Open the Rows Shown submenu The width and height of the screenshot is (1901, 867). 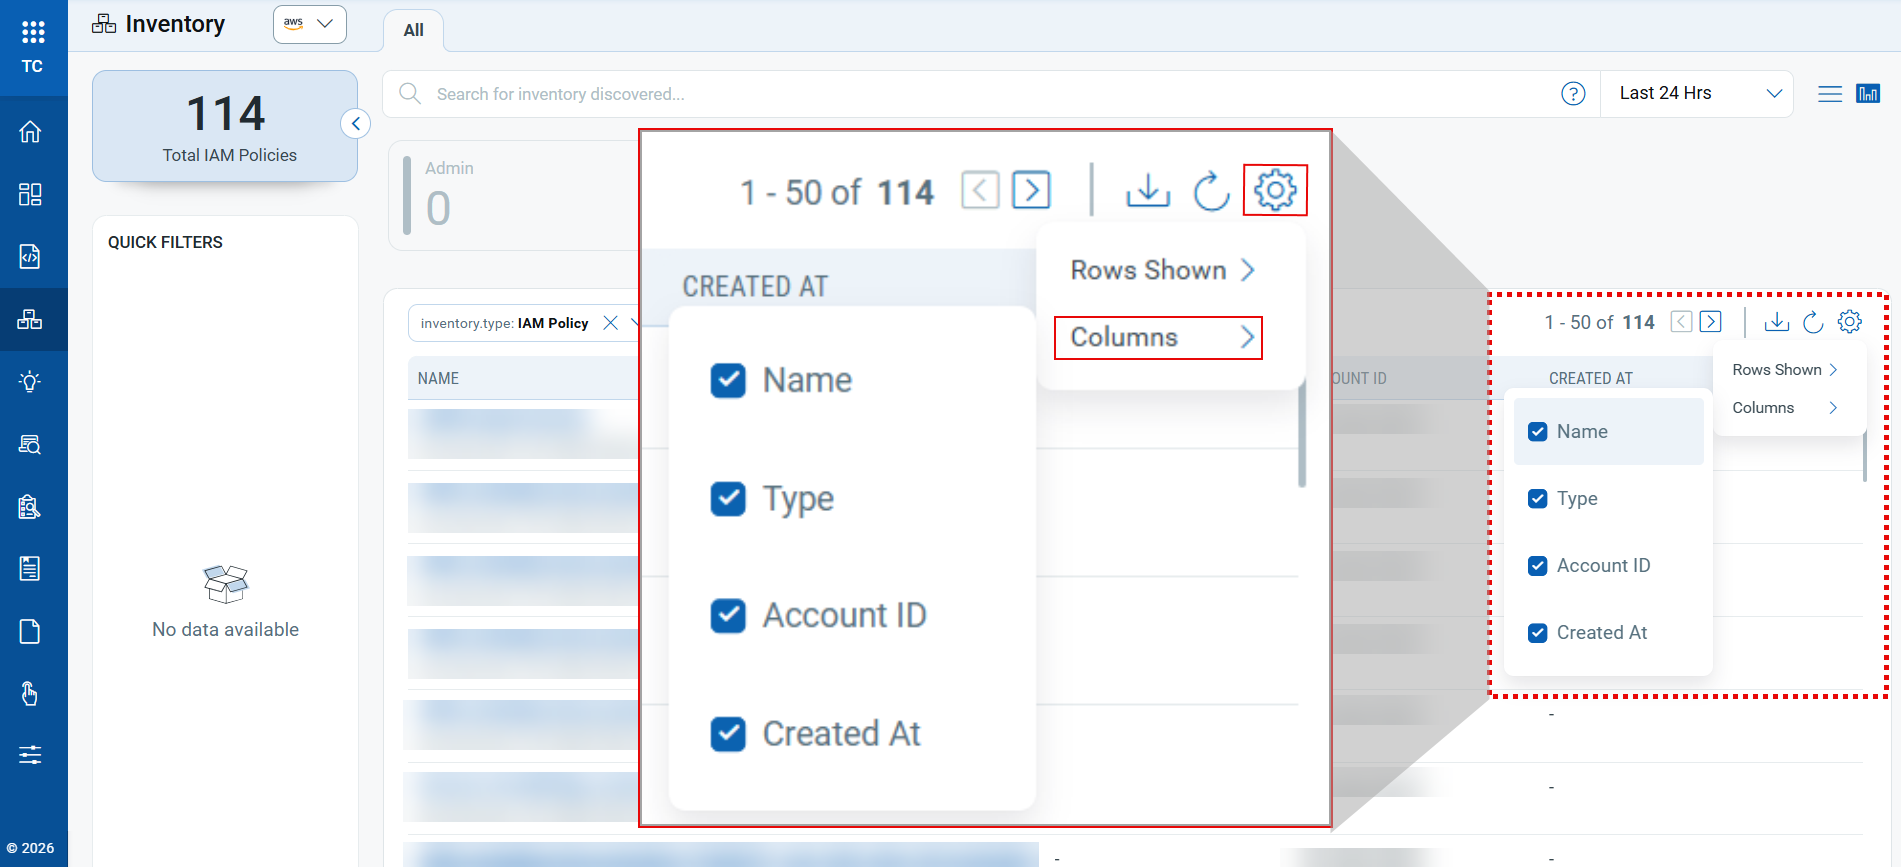[x=1785, y=370]
